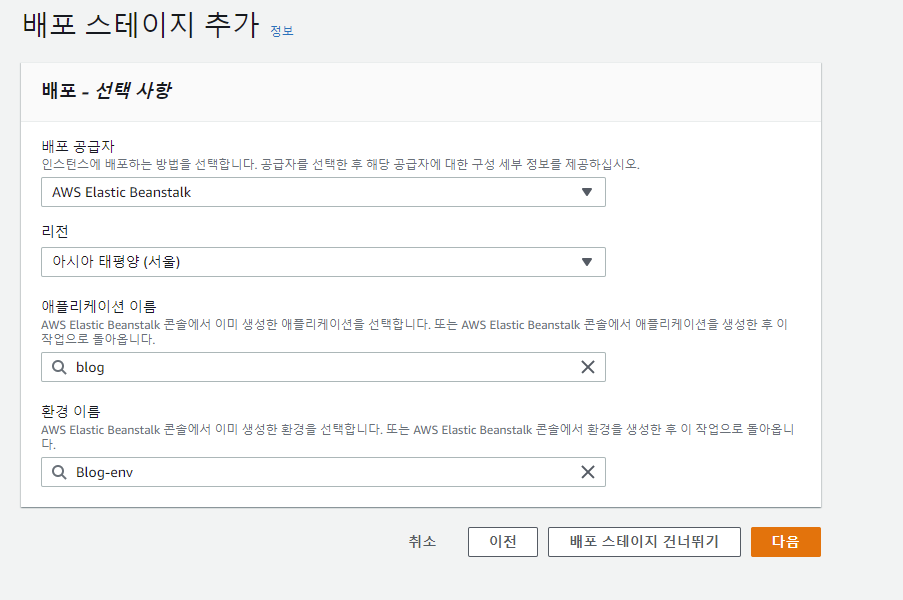Click the 배포 스테이지 추가 page title
Image resolution: width=903 pixels, height=600 pixels.
pyautogui.click(x=141, y=25)
